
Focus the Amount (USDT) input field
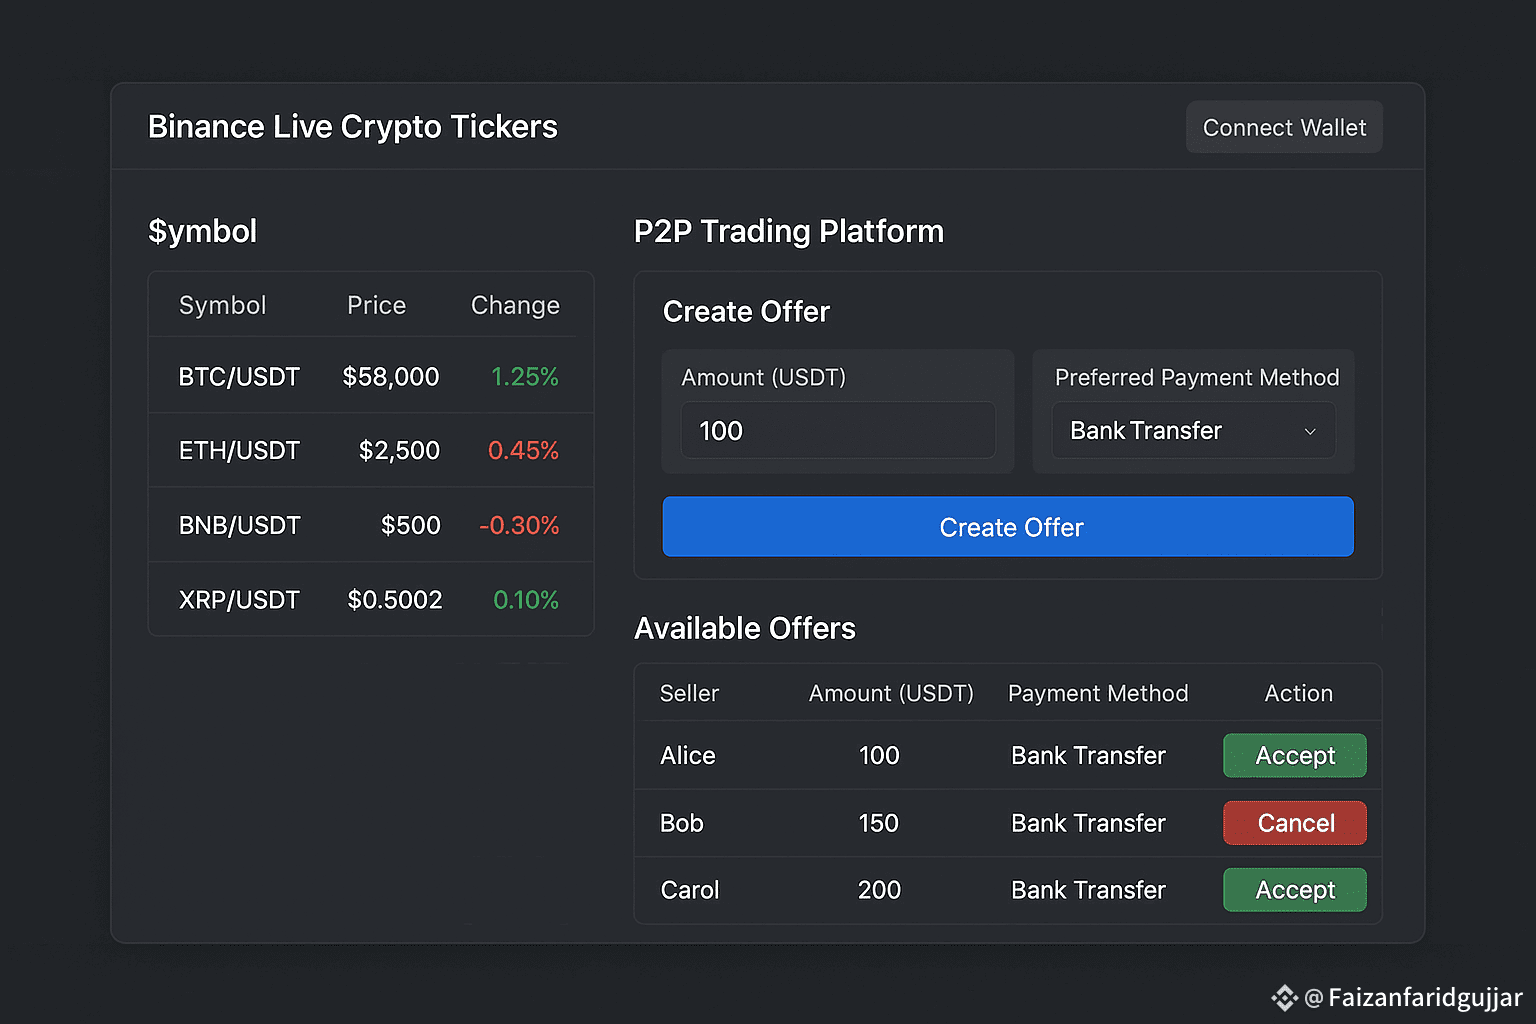pyautogui.click(x=838, y=430)
